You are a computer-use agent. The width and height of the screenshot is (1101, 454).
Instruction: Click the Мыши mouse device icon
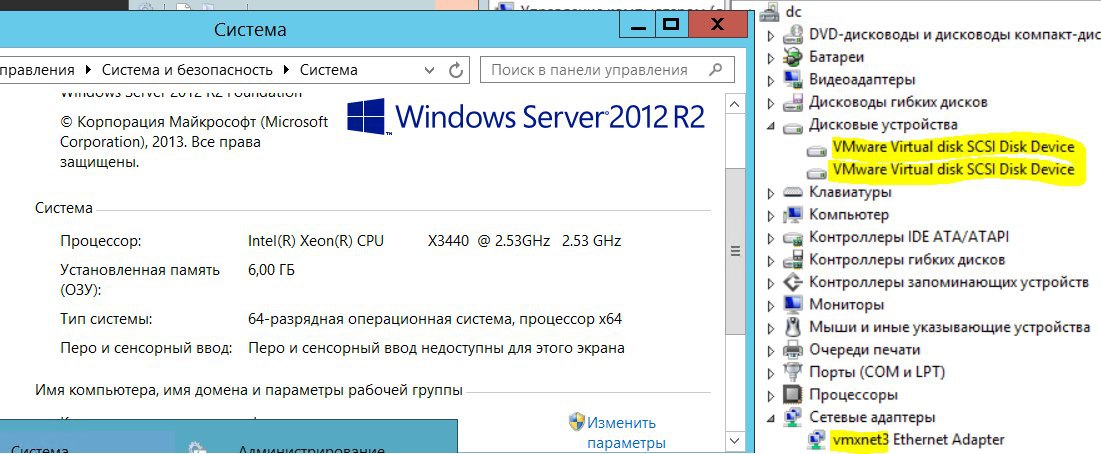click(x=793, y=327)
